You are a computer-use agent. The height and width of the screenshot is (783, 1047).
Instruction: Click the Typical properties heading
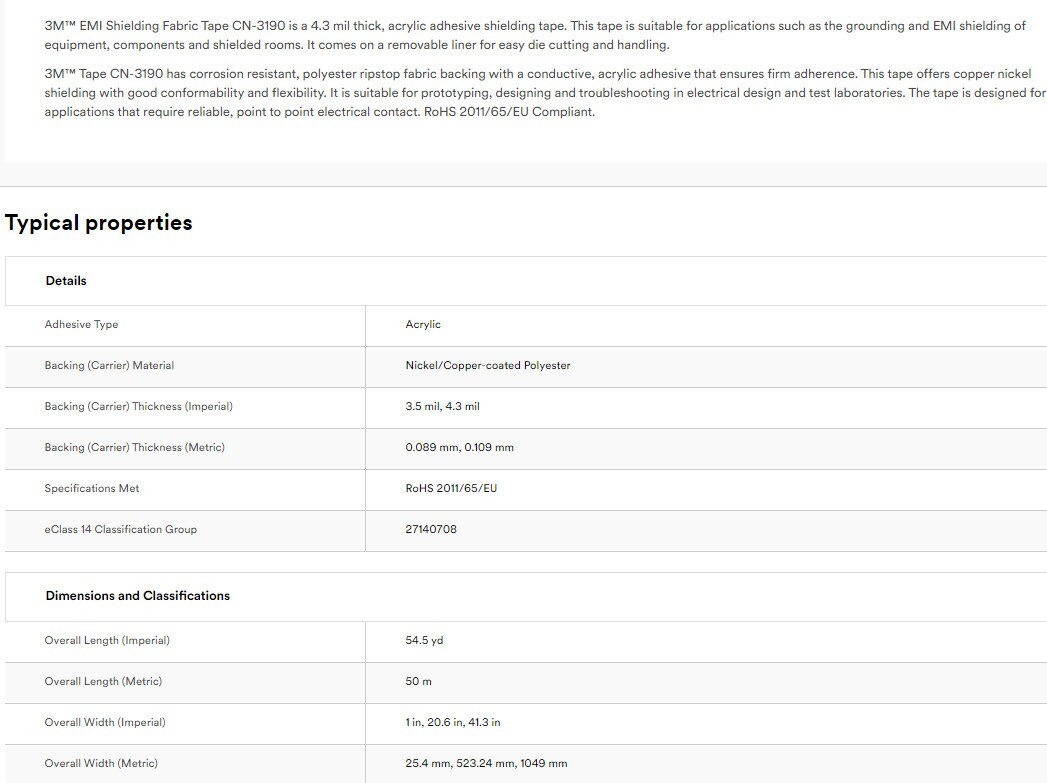pos(98,222)
